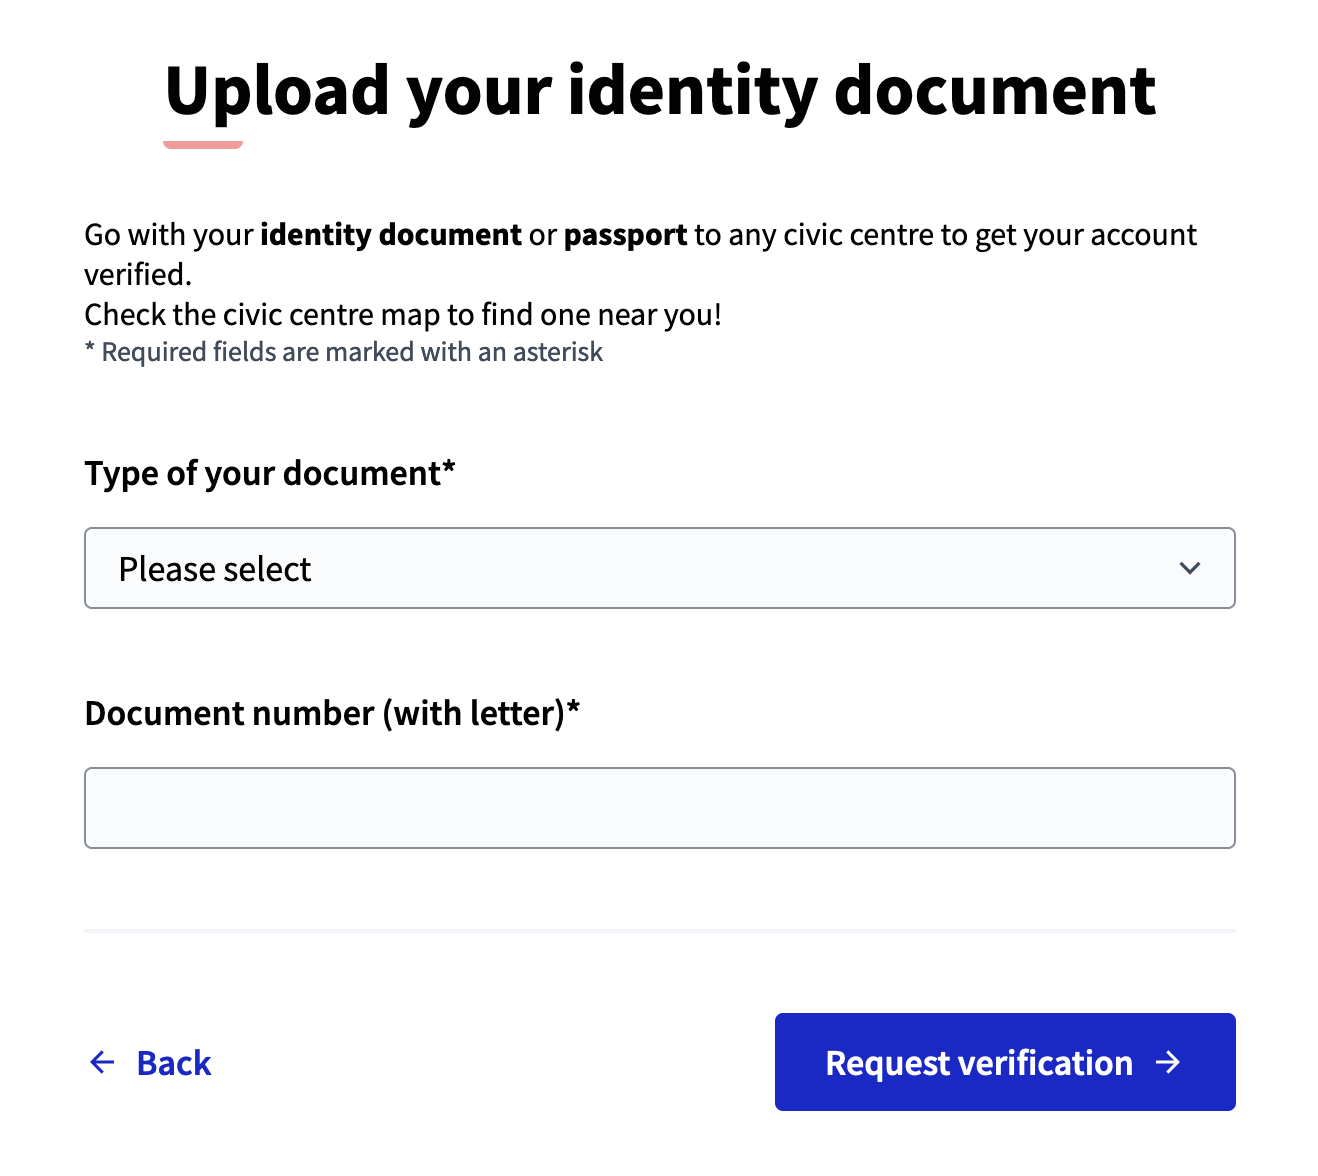Viewport: 1318px width, 1176px height.
Task: Click the Back link
Action: point(173,1062)
